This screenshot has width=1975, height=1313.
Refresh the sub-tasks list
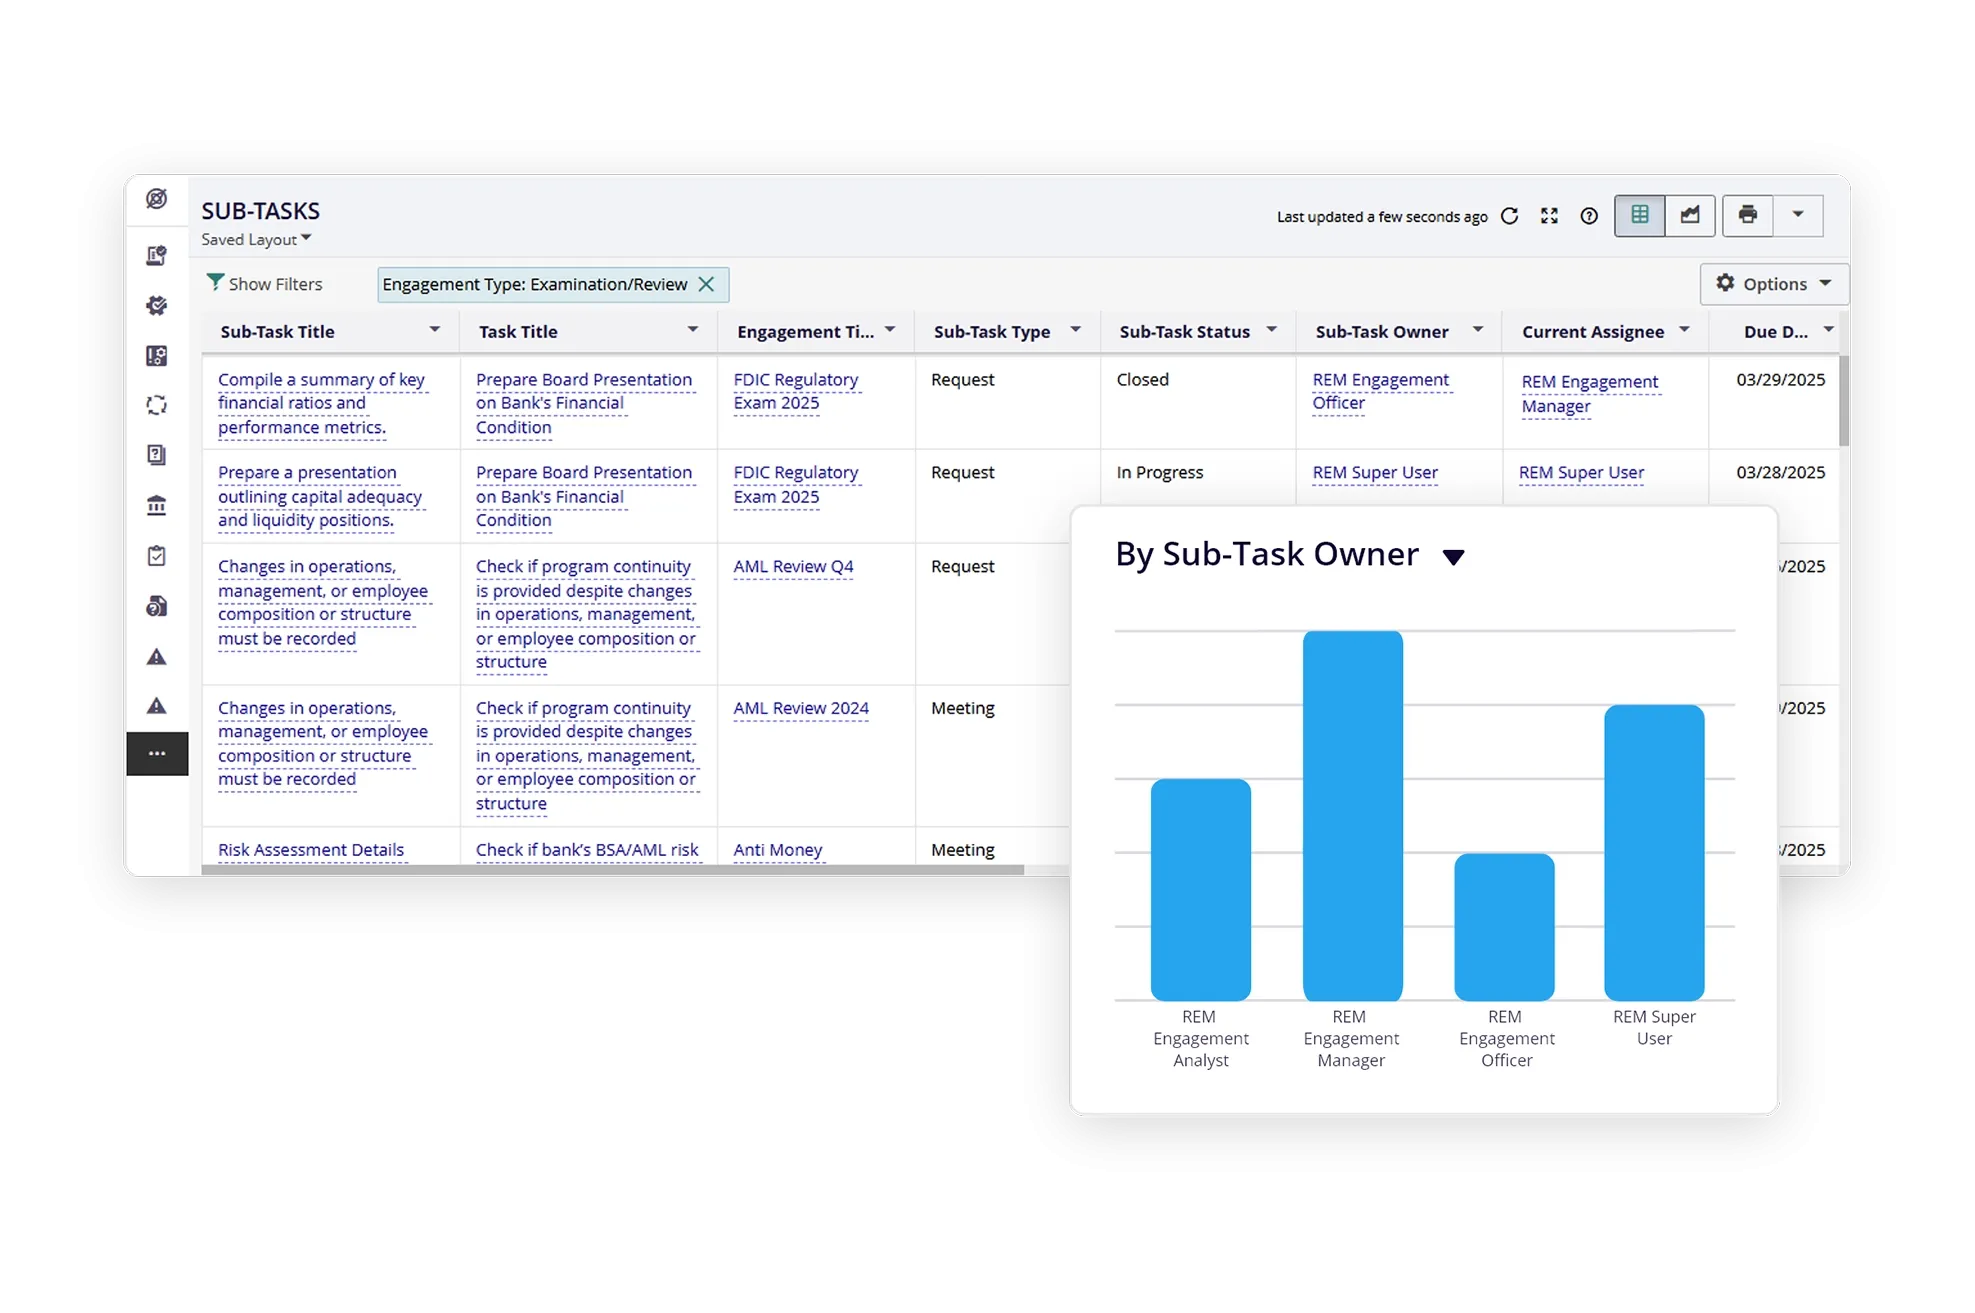tap(1510, 216)
